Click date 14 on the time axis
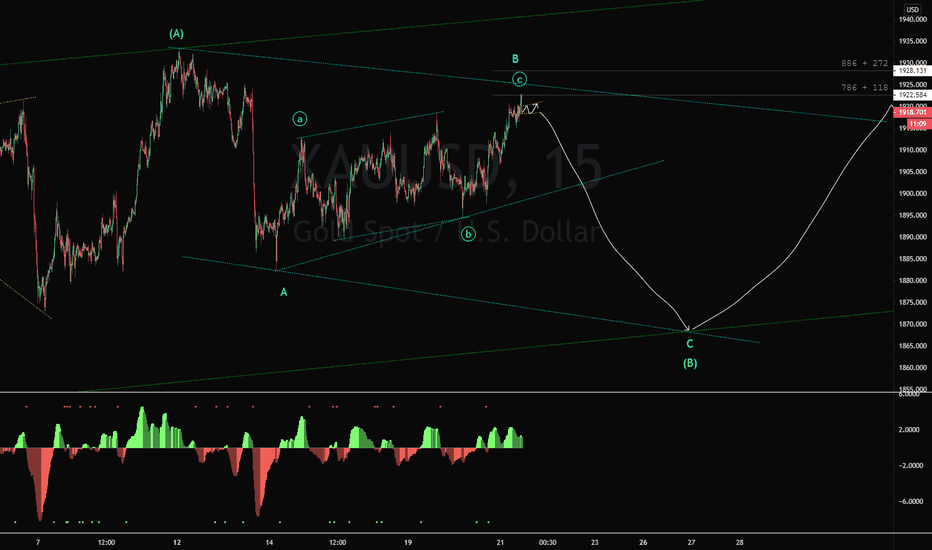 [269, 542]
